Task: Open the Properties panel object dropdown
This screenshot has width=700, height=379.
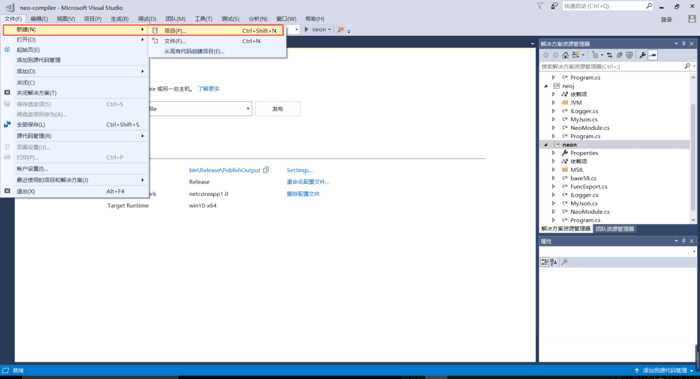Action: [x=694, y=252]
